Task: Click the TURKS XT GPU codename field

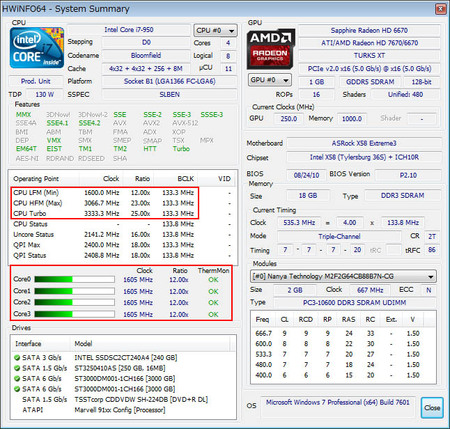Action: [x=369, y=56]
